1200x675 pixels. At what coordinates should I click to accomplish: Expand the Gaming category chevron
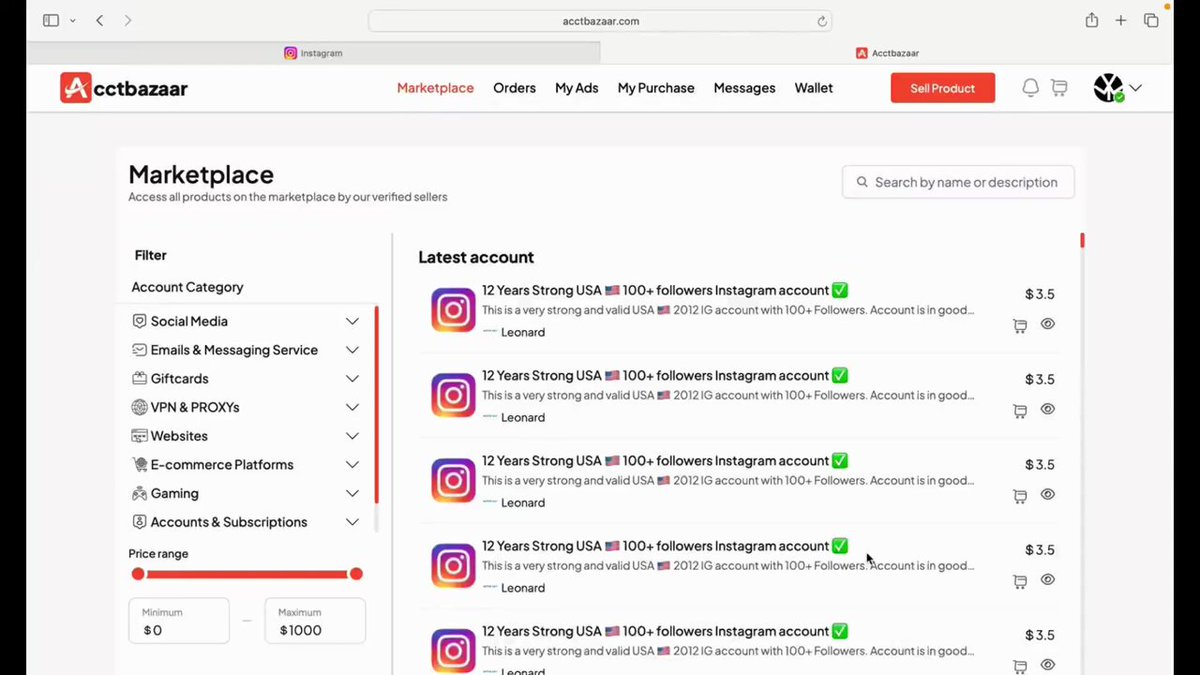coord(352,494)
